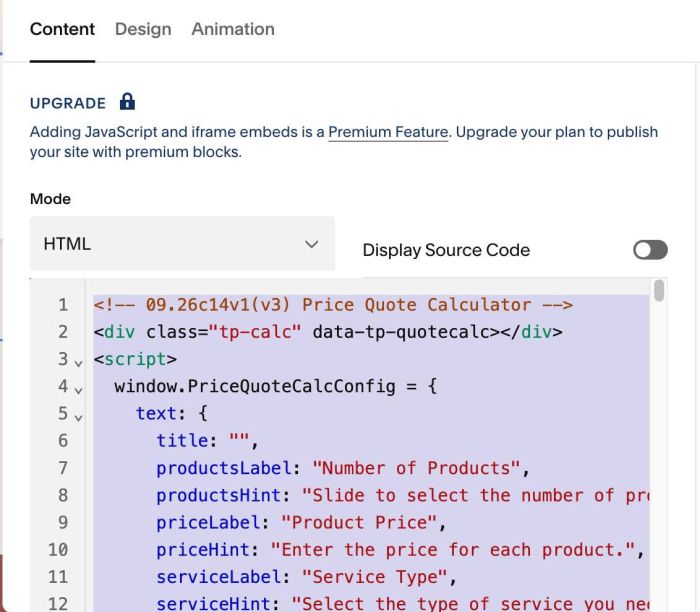Click line number 10 in gutter
Screen dimensions: 700x612
(58, 550)
